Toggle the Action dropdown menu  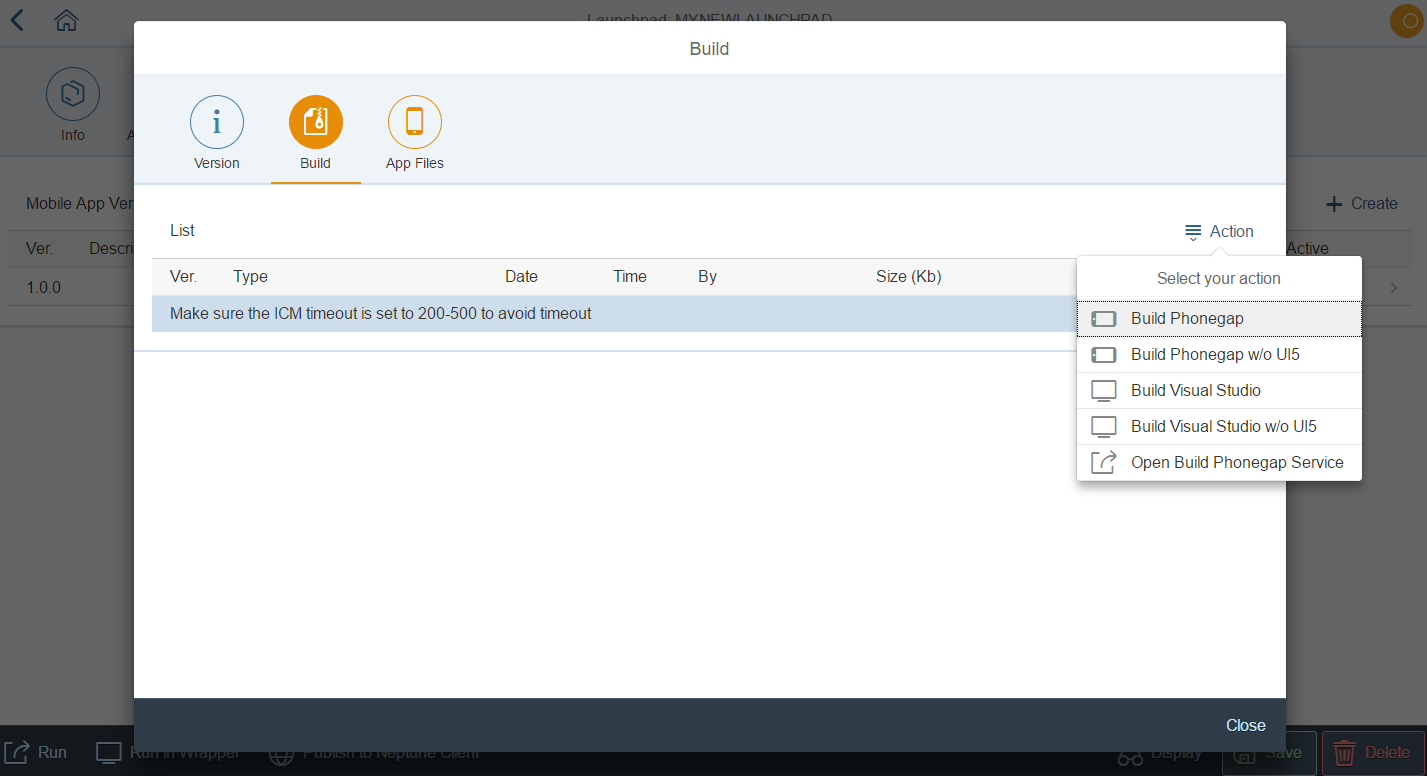click(x=1219, y=232)
